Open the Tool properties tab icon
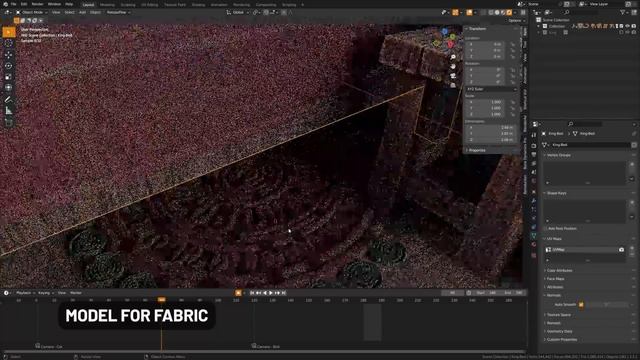The height and width of the screenshot is (360, 640). pyautogui.click(x=534, y=135)
